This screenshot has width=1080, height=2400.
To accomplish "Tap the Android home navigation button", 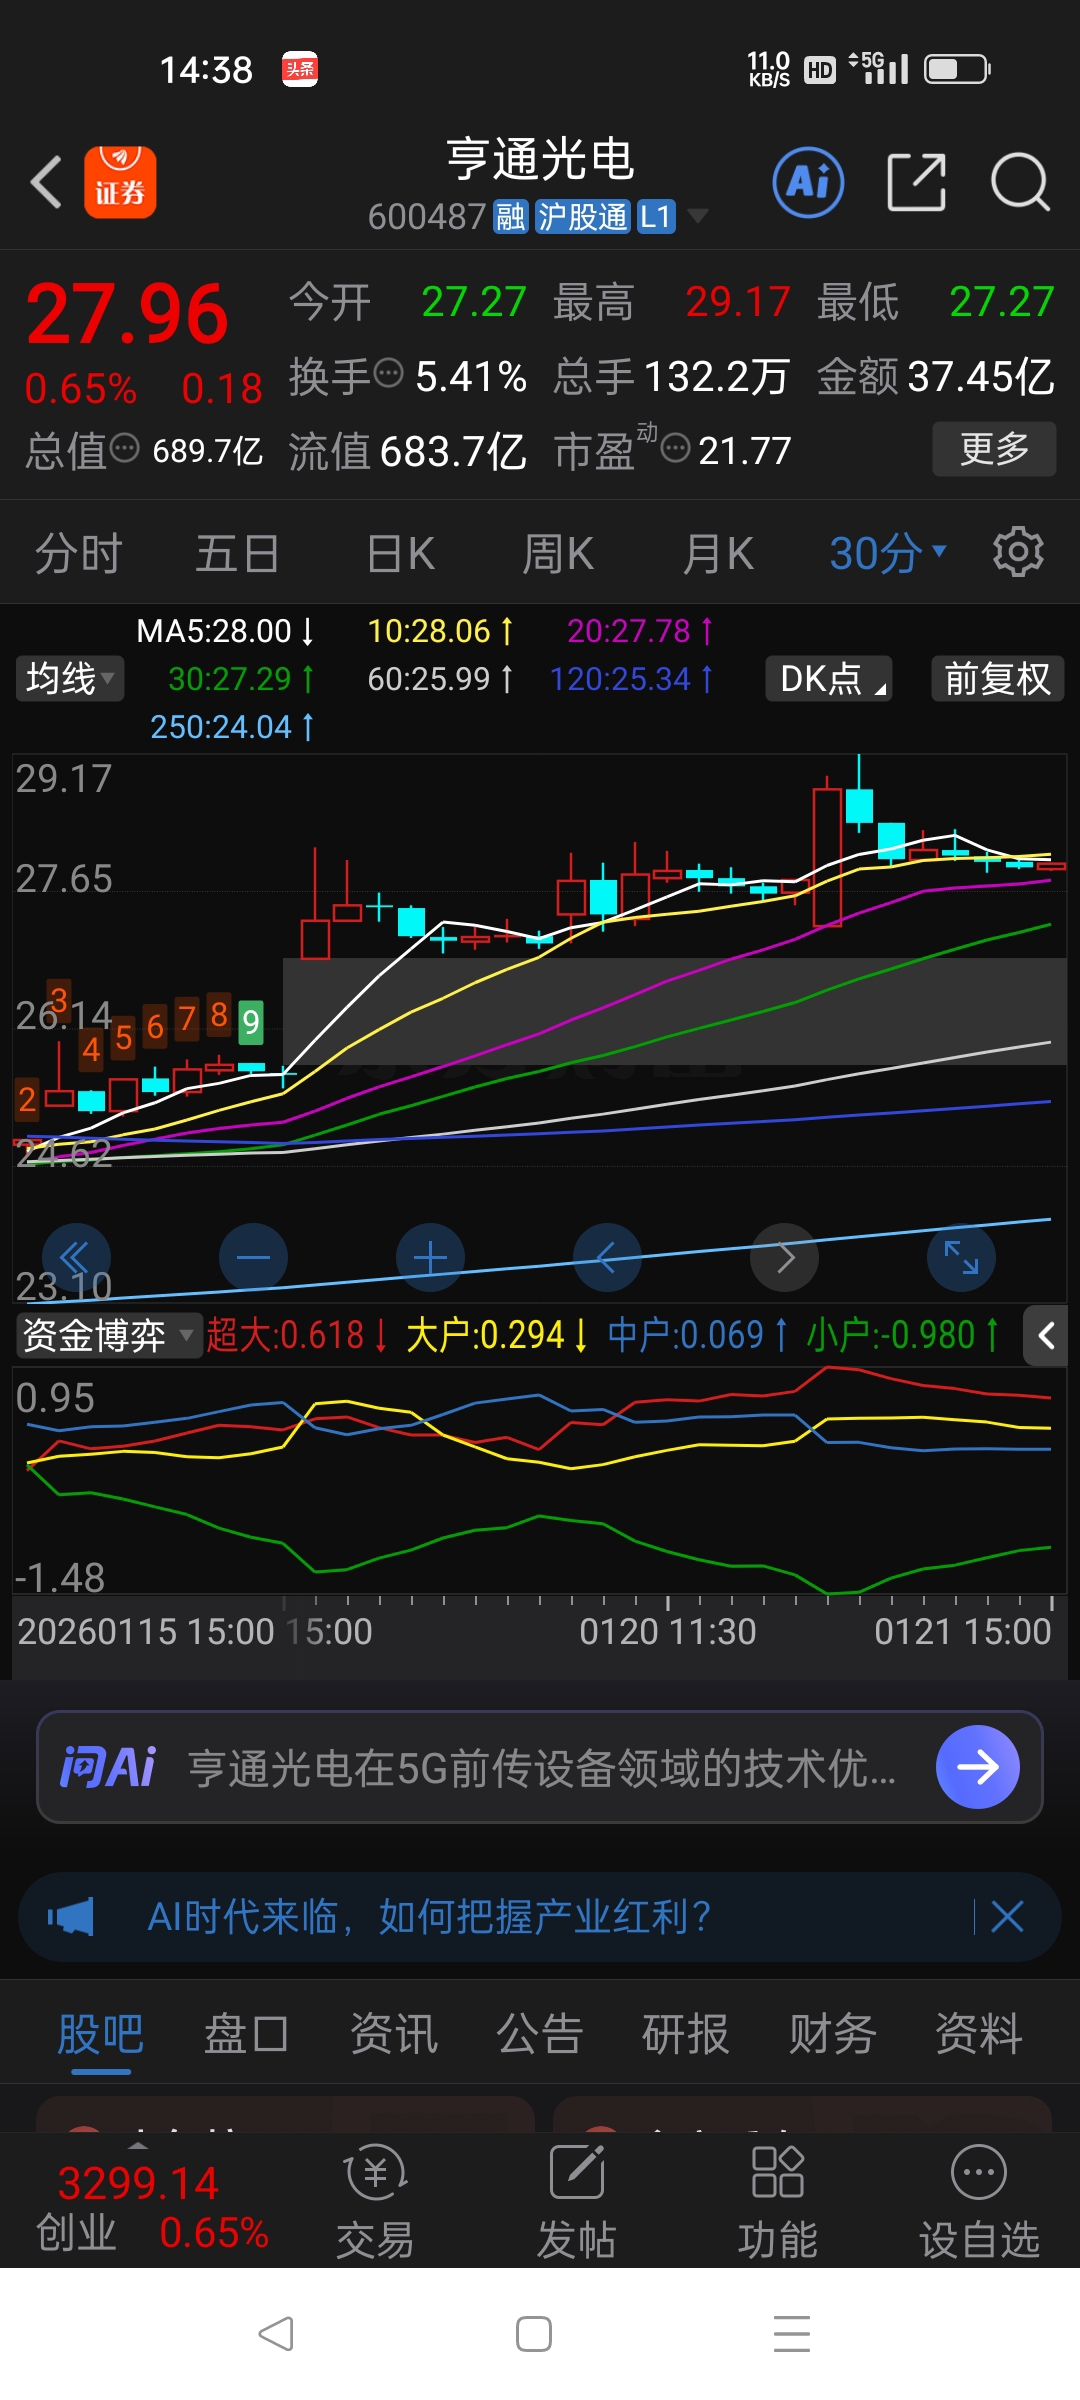I will pos(534,2334).
